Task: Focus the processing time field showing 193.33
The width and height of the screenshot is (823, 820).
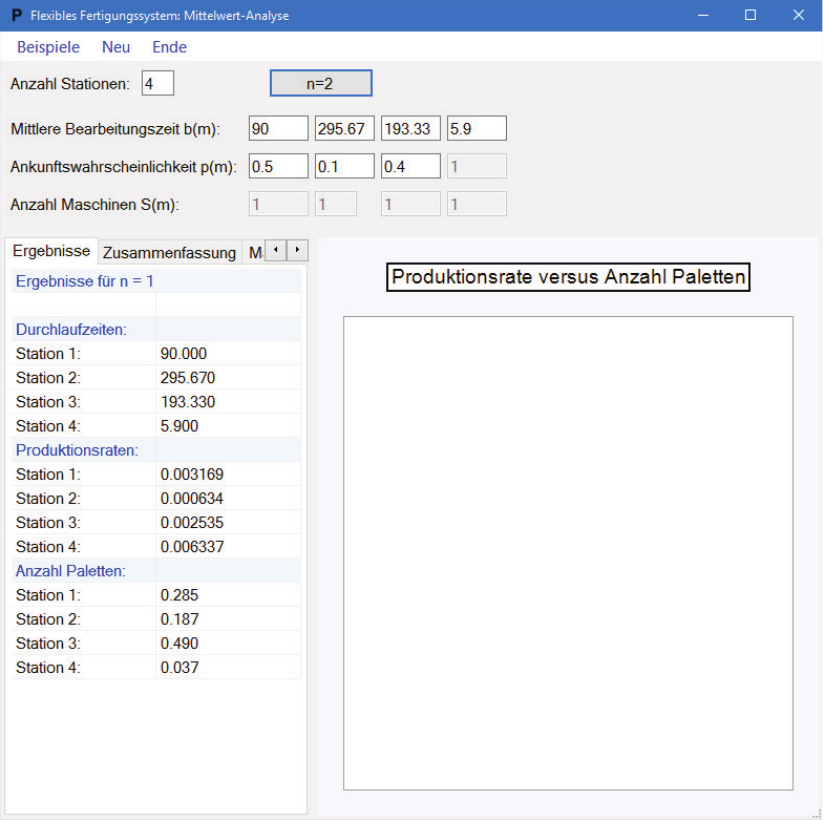Action: coord(410,128)
